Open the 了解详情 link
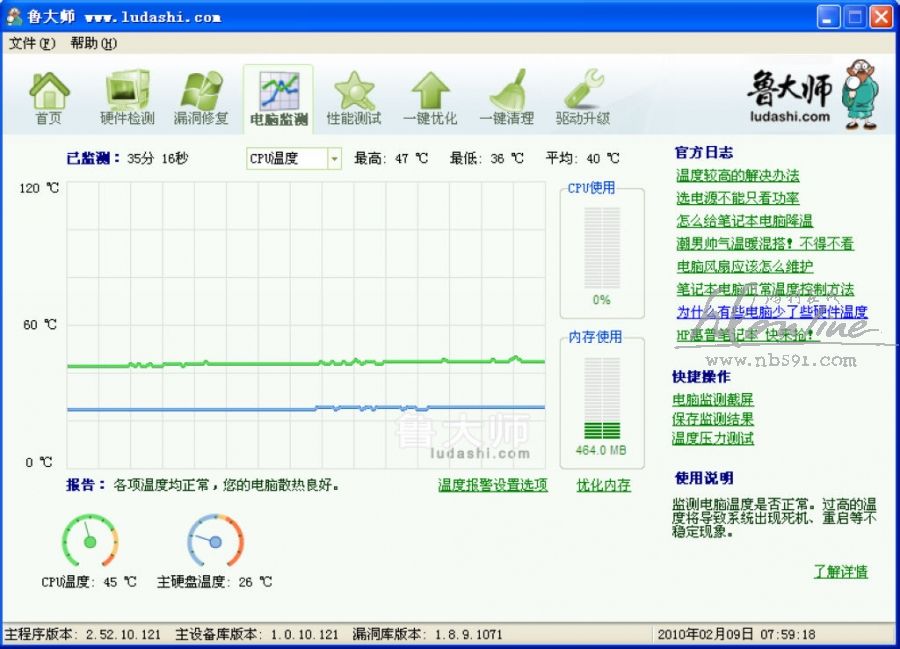This screenshot has width=900, height=649. click(x=840, y=572)
